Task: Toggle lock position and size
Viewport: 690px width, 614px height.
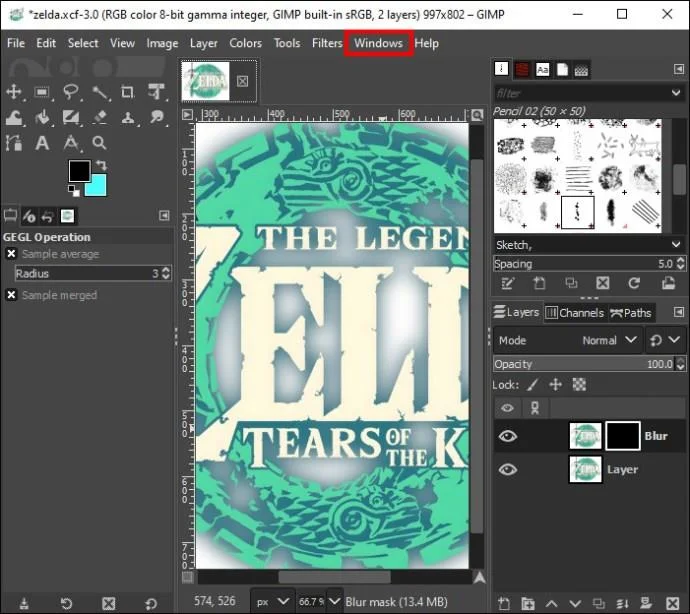Action: [x=555, y=385]
